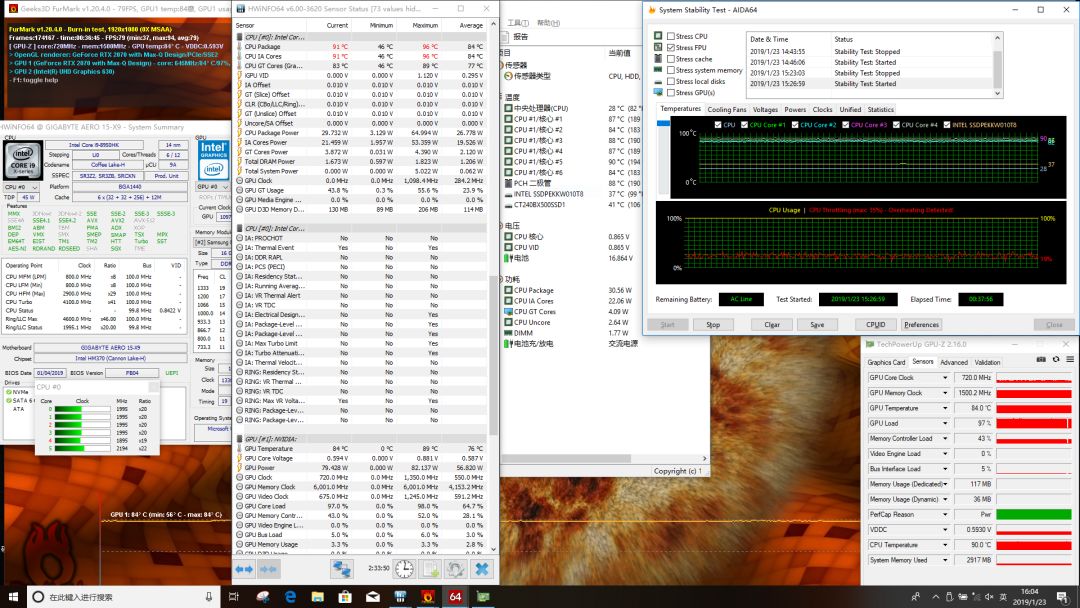Click the HWiNFO clock reset timer icon
Screen dimensions: 1080x608
click(x=404, y=568)
